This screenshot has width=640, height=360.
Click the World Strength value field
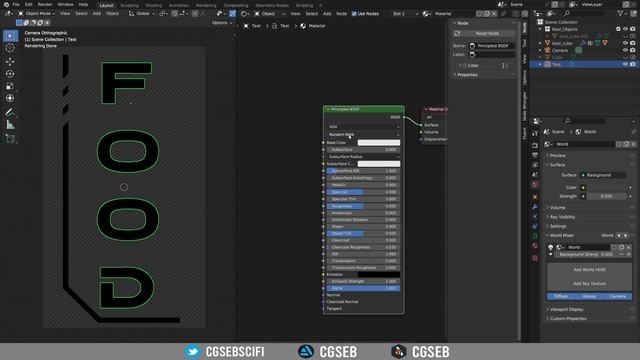coord(607,196)
